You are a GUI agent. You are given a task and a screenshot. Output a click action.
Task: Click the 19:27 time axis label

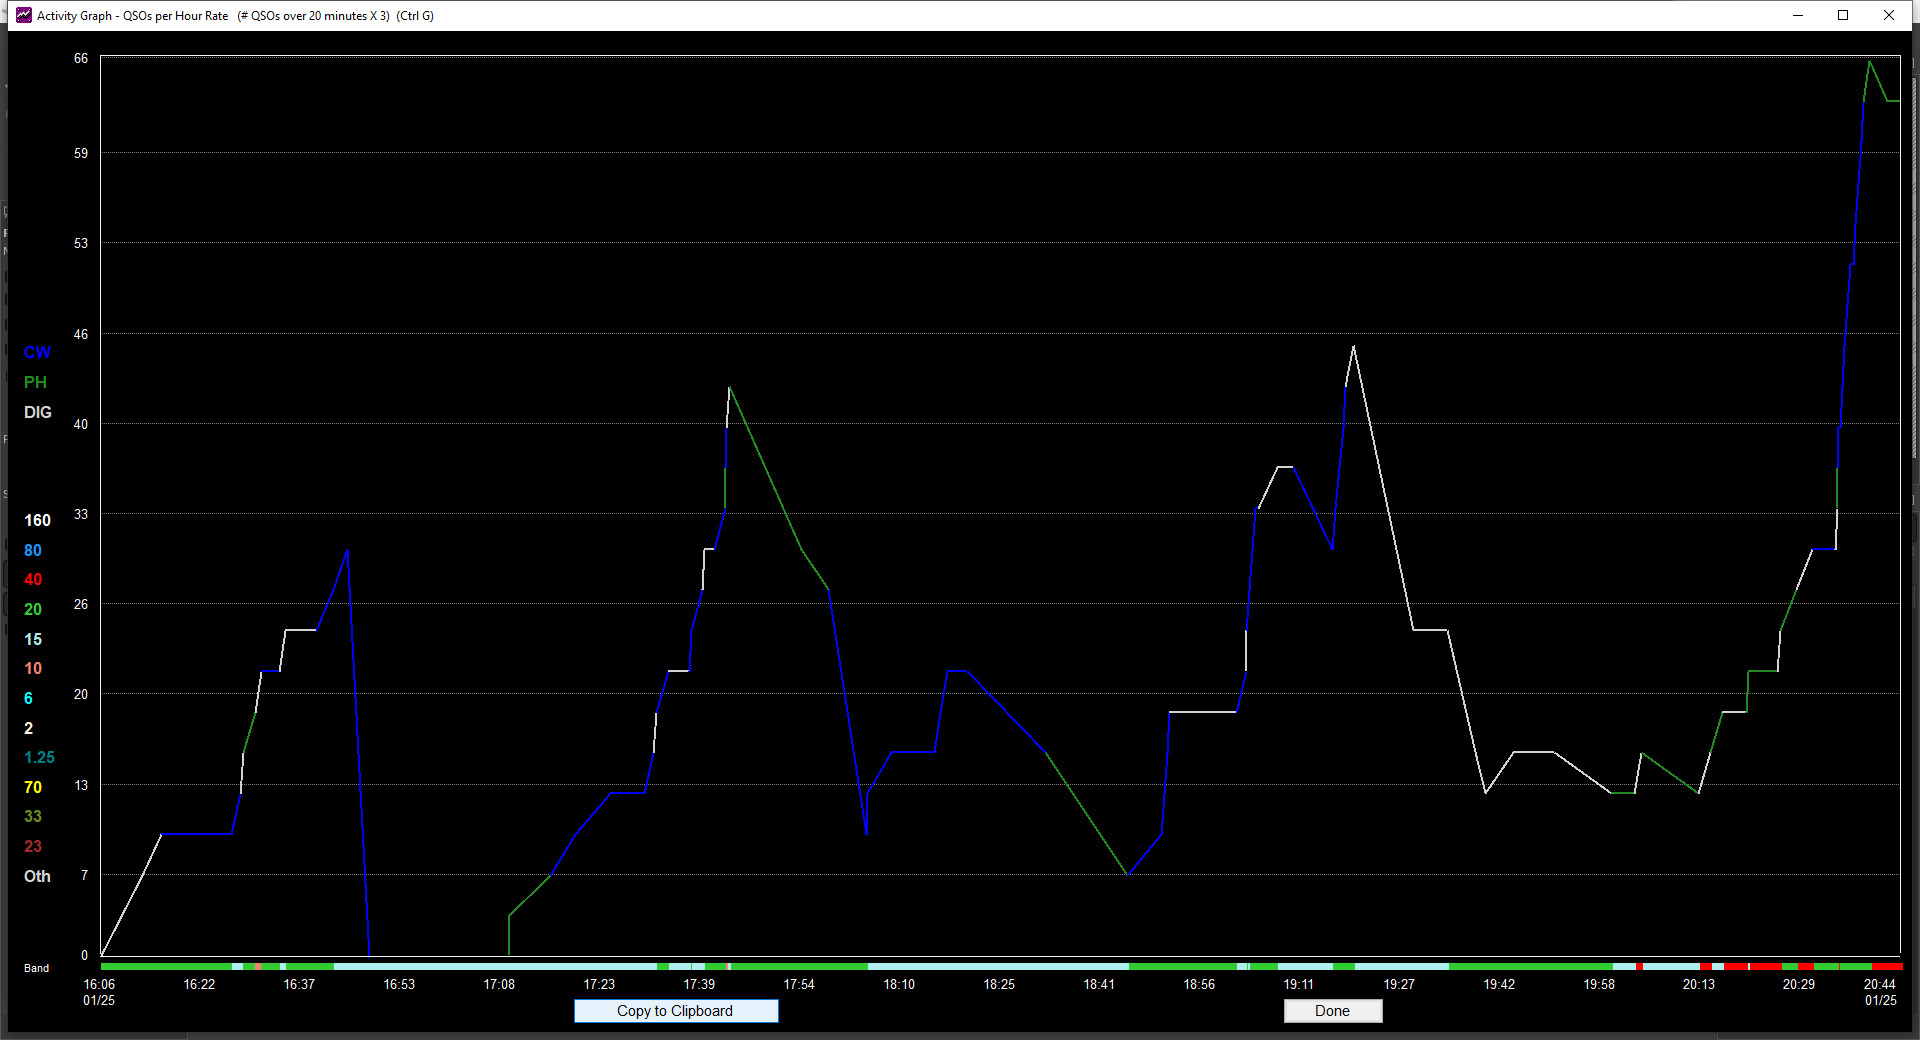pos(1399,984)
